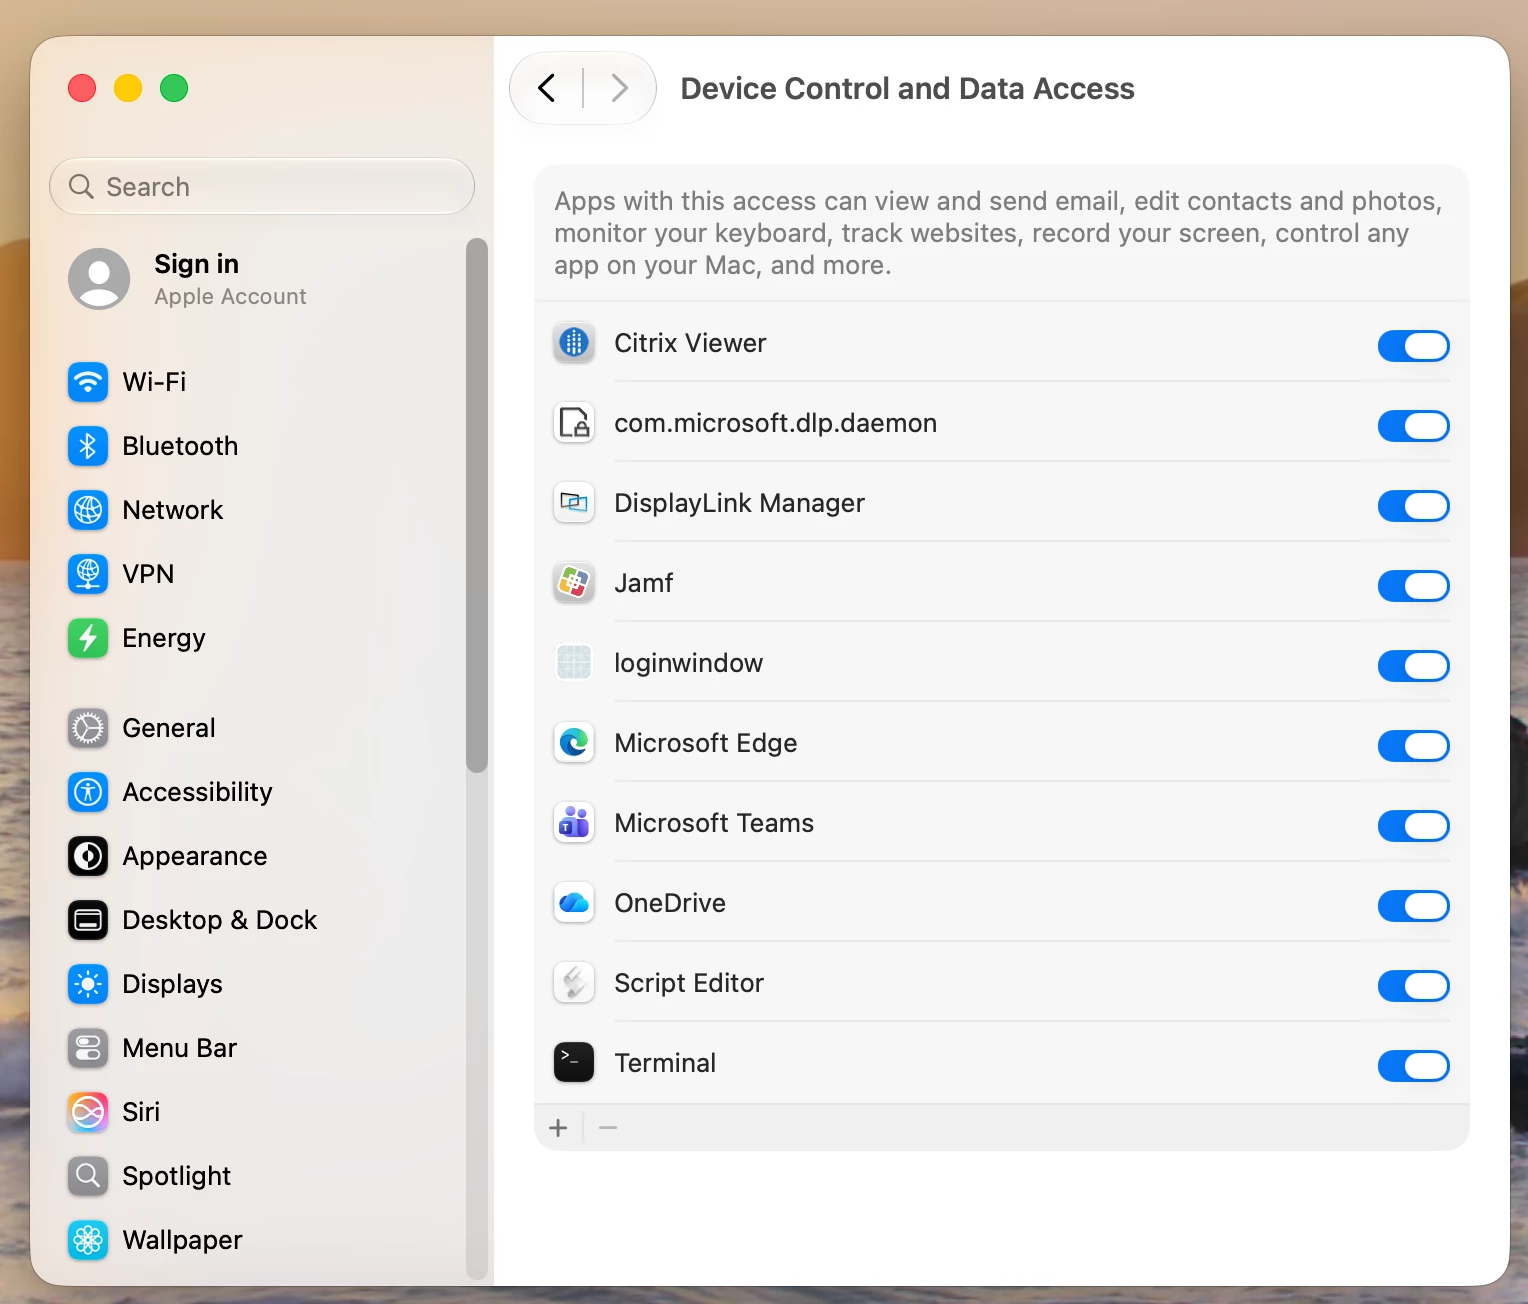Click the DisplayLink Manager icon

click(574, 503)
